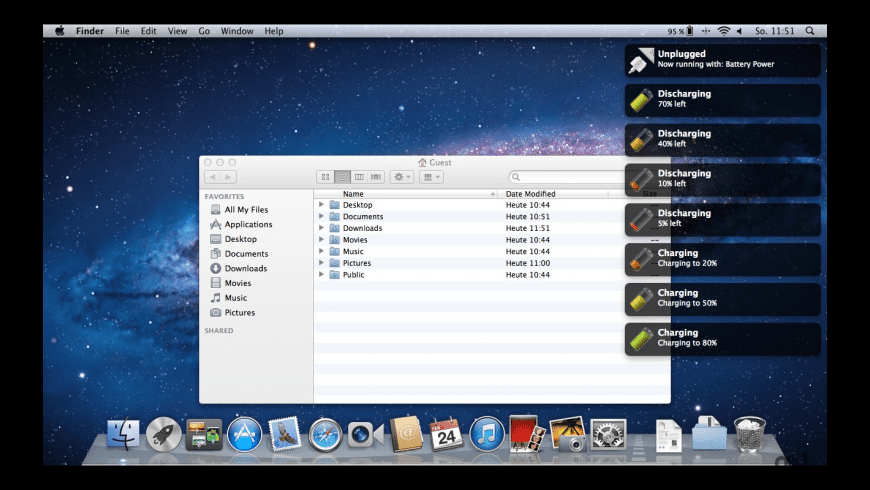Select the Public folder row

click(492, 275)
